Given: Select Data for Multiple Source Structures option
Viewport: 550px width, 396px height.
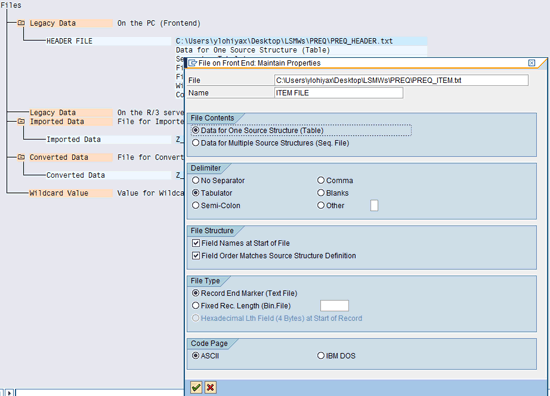Looking at the screenshot, I should [x=196, y=143].
